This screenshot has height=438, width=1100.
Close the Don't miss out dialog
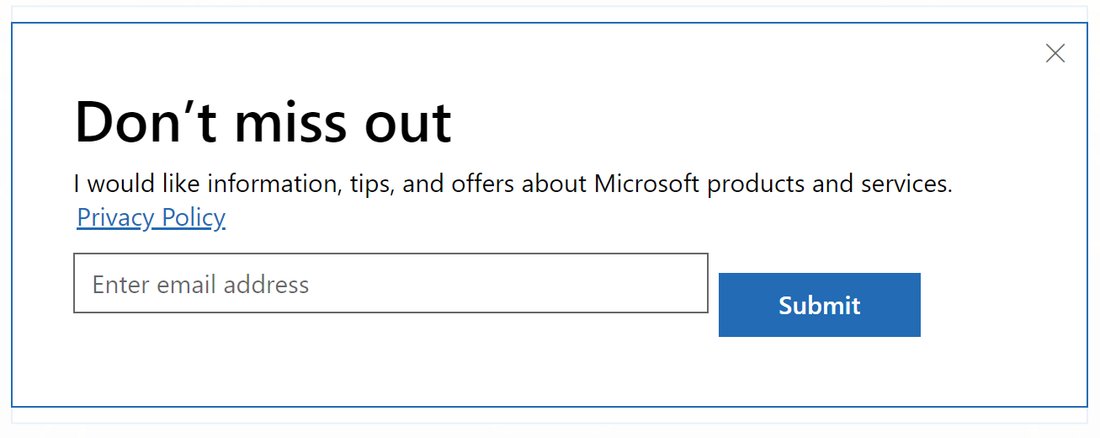pos(1055,54)
